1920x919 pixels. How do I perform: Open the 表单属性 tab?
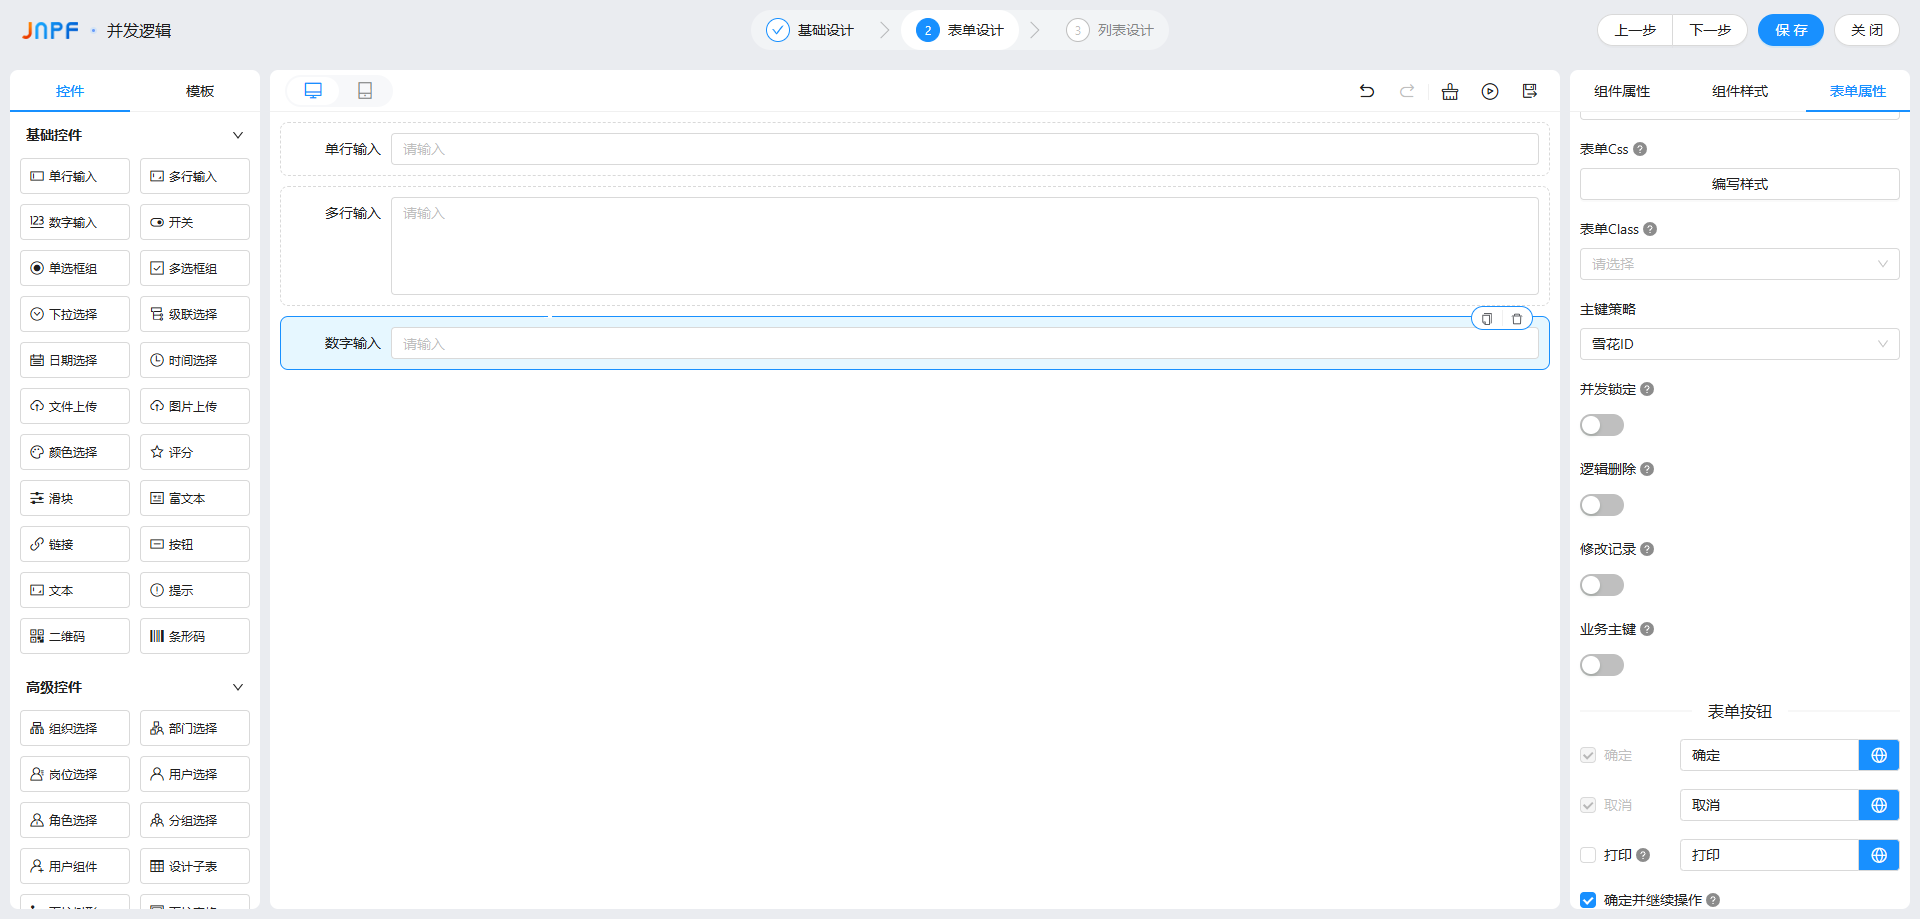click(1858, 91)
